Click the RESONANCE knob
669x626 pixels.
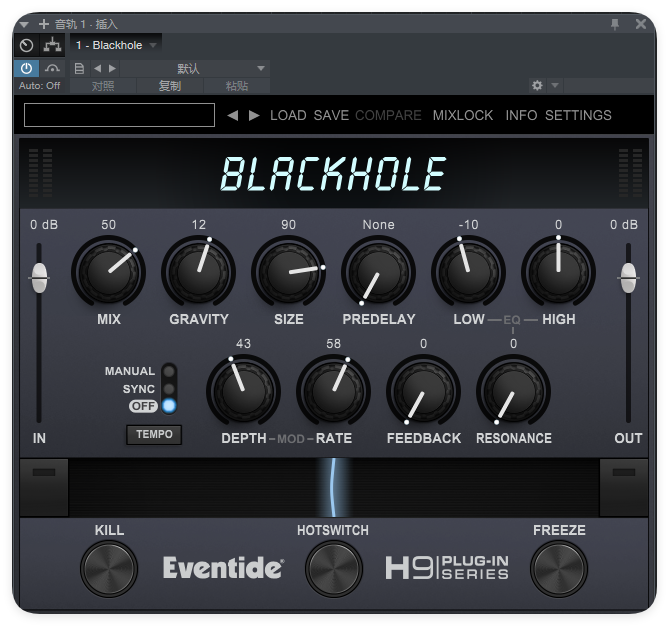(513, 390)
